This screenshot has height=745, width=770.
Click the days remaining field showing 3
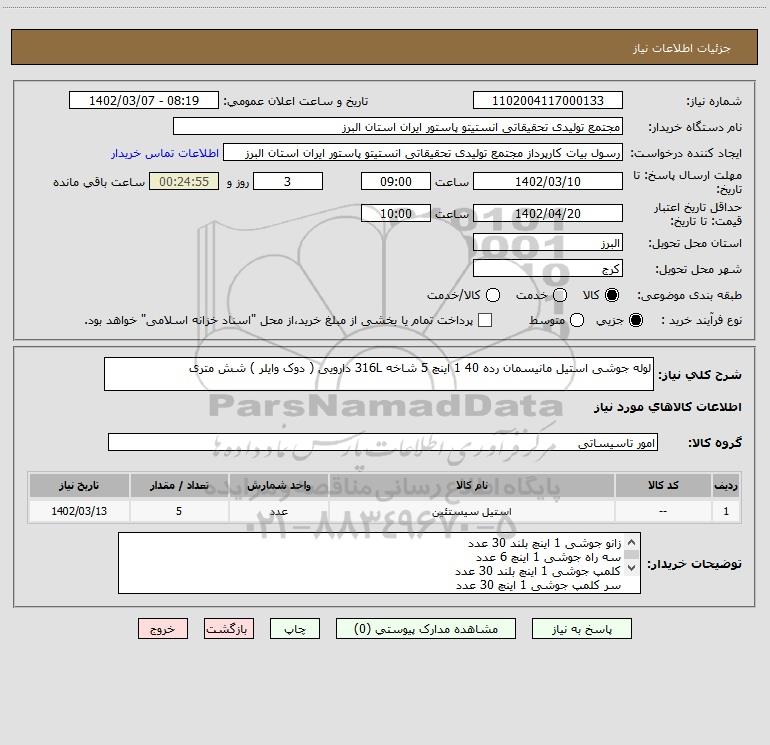coord(288,181)
